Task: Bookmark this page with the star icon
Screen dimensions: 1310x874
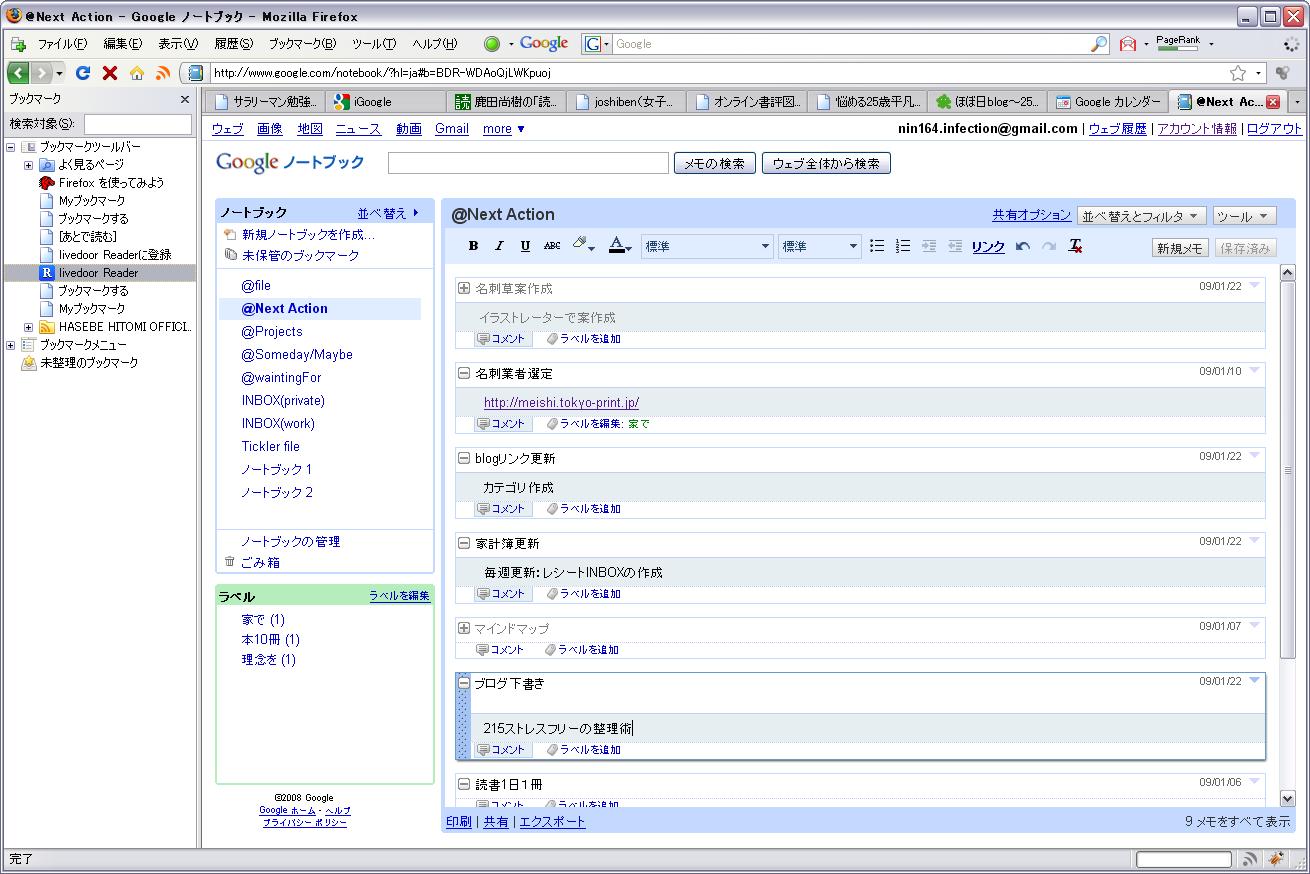Action: 1238,73
